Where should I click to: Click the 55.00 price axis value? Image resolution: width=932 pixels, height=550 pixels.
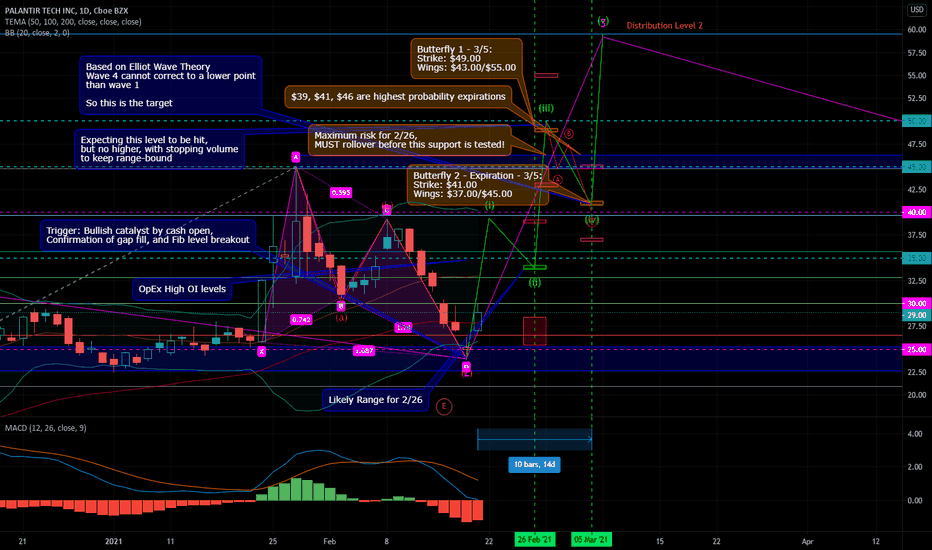coord(917,76)
